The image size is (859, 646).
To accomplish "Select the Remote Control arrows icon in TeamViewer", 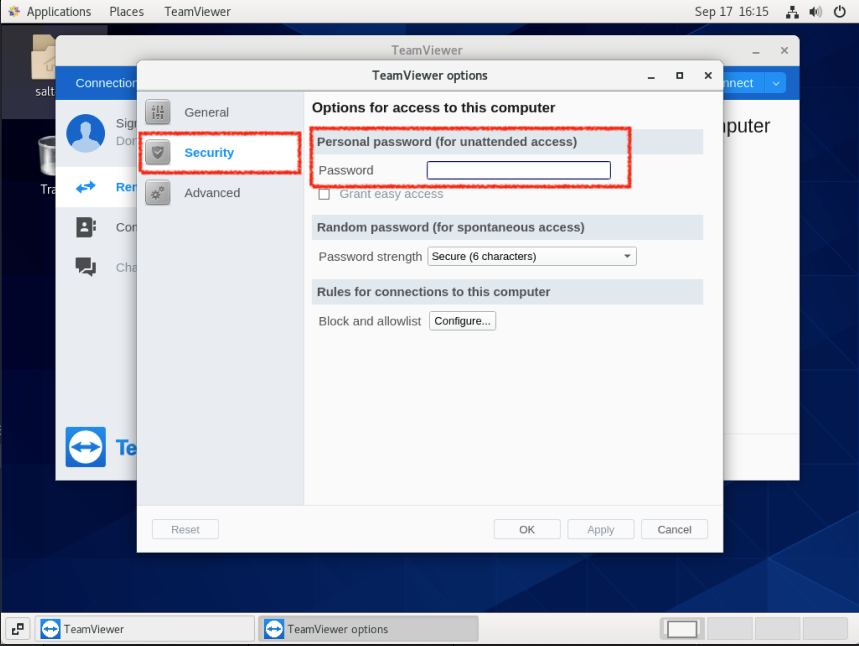I will (85, 187).
